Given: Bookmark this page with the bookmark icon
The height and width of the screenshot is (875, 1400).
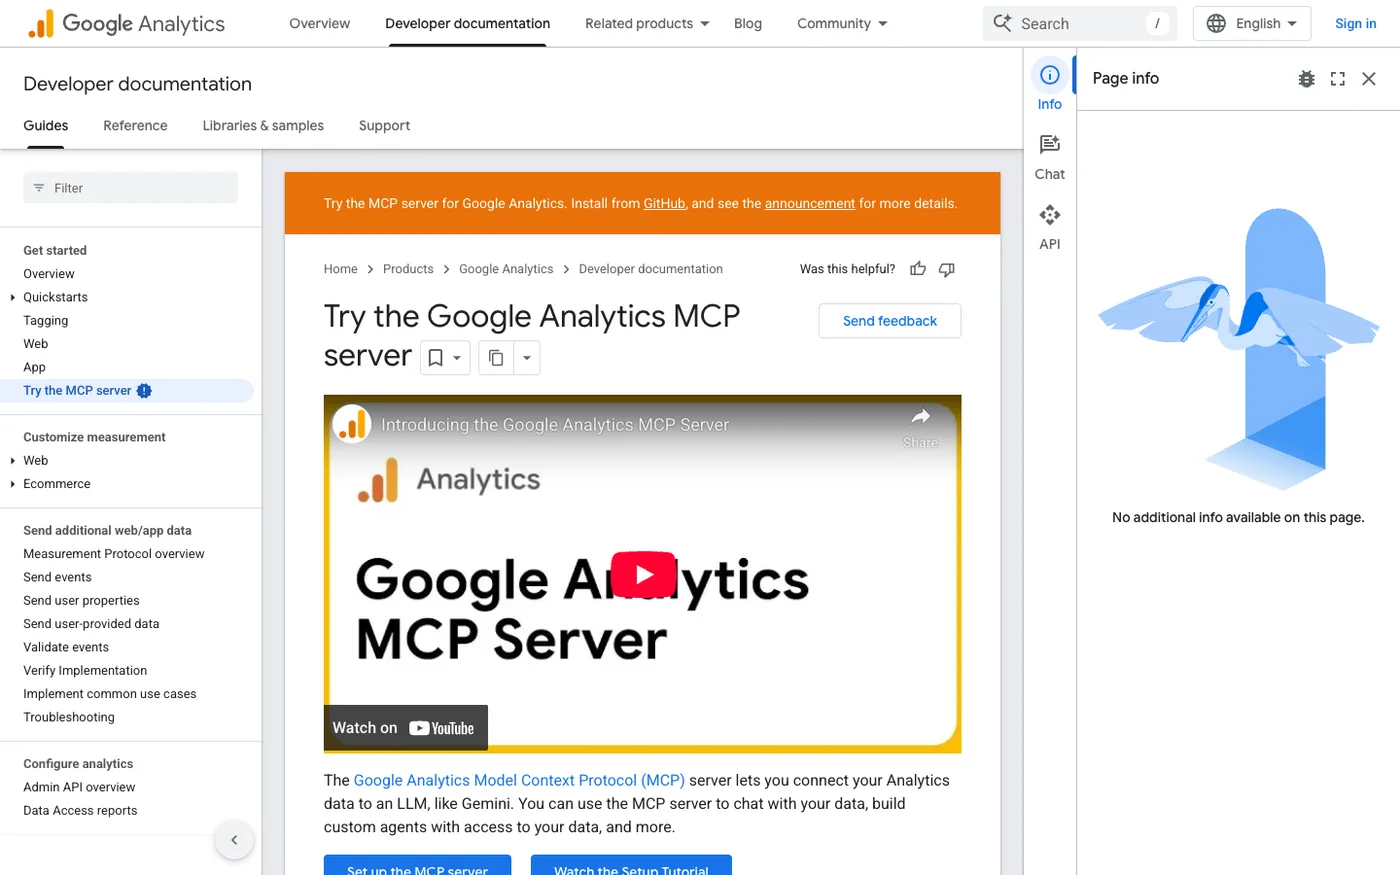Looking at the screenshot, I should pyautogui.click(x=436, y=357).
